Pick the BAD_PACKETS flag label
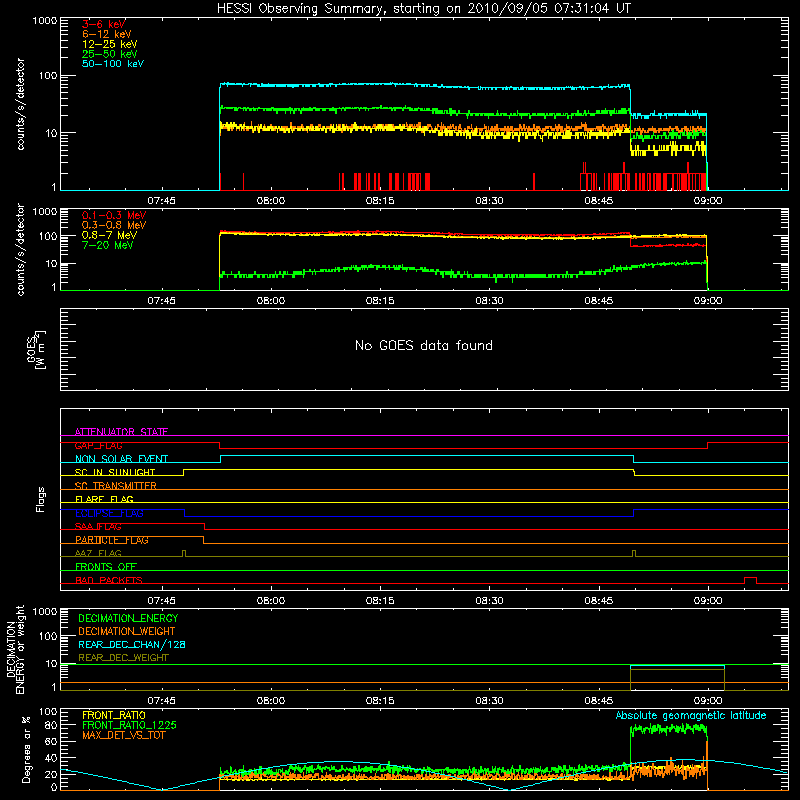The image size is (800, 800). (109, 580)
